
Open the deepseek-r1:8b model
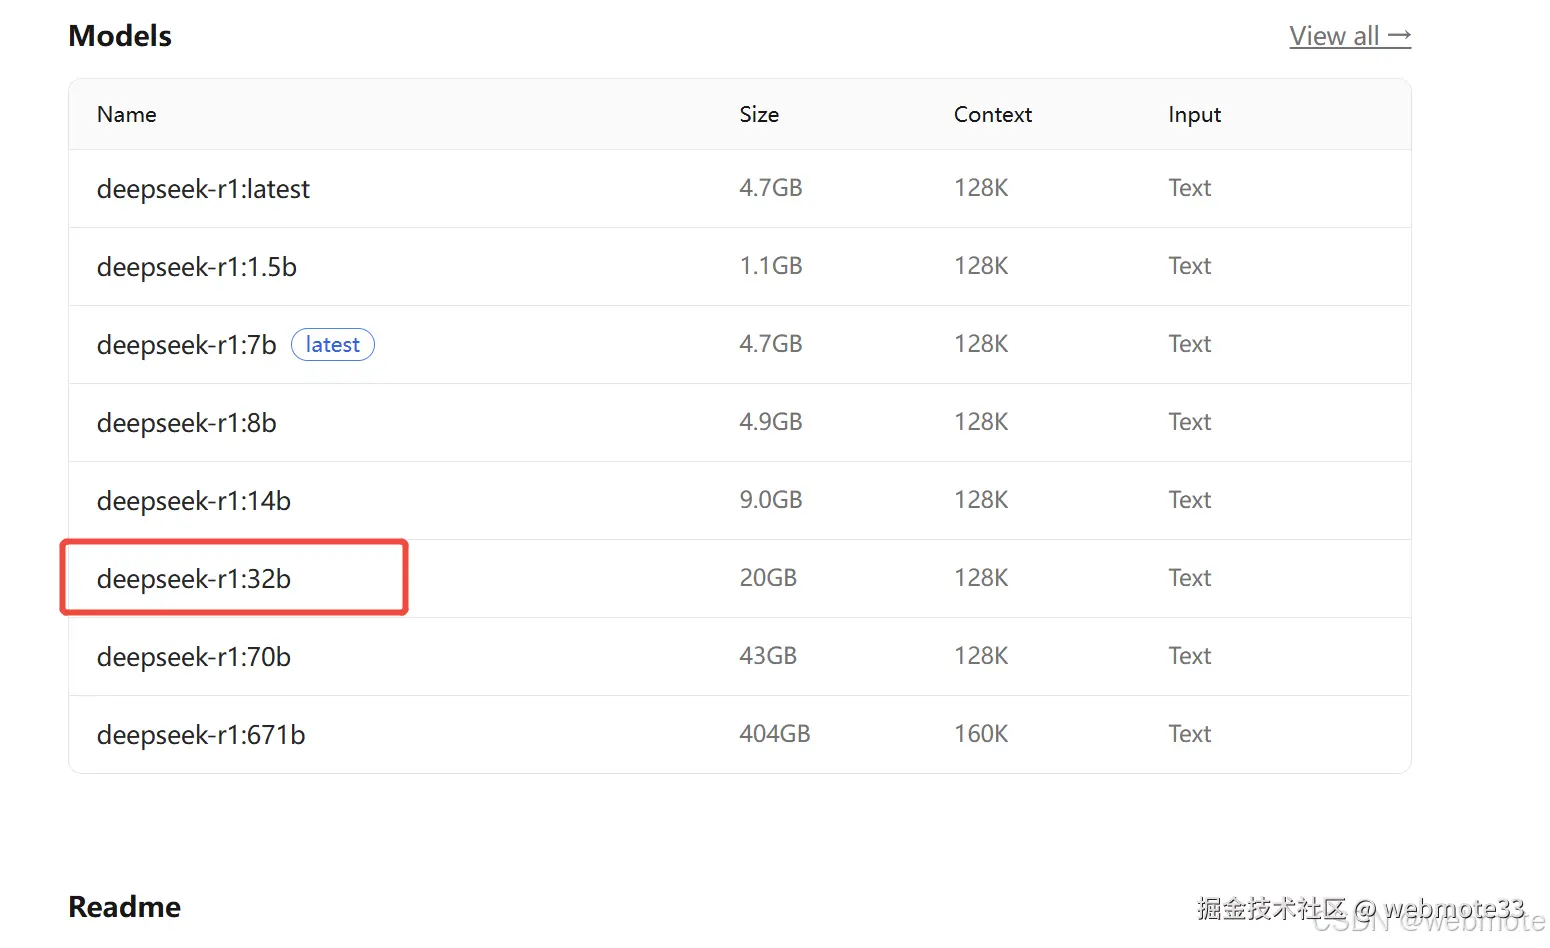pyautogui.click(x=186, y=423)
